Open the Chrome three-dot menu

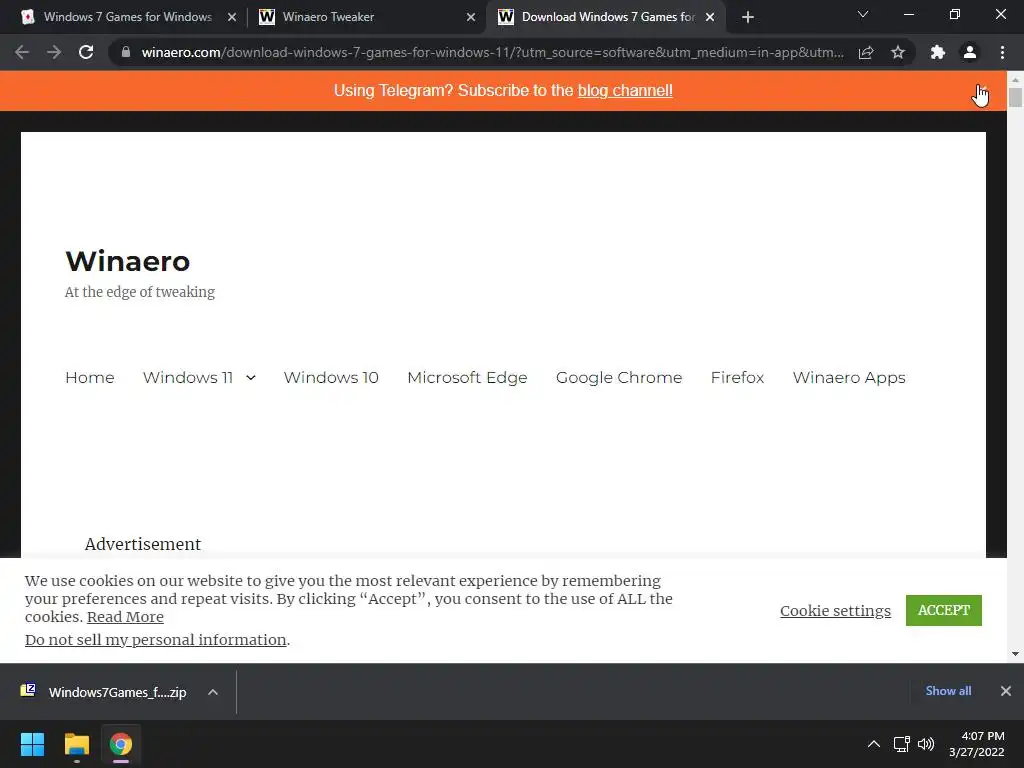pos(1002,52)
